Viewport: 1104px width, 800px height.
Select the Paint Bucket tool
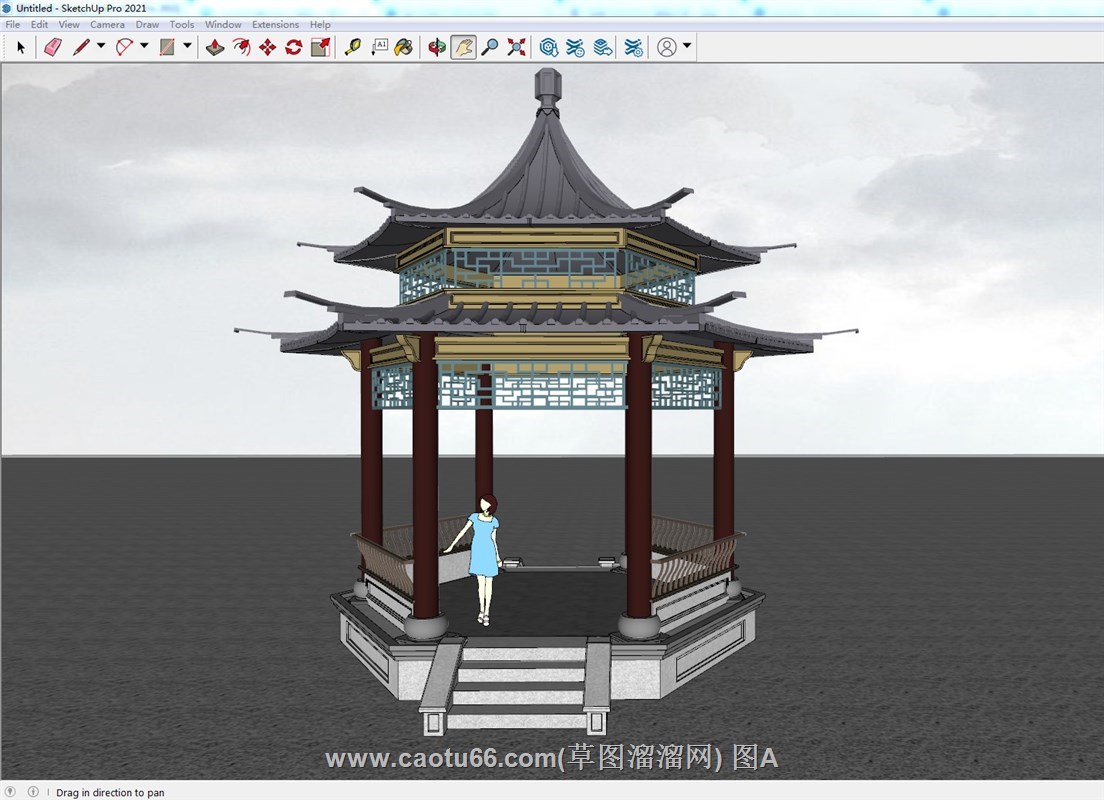[x=403, y=47]
